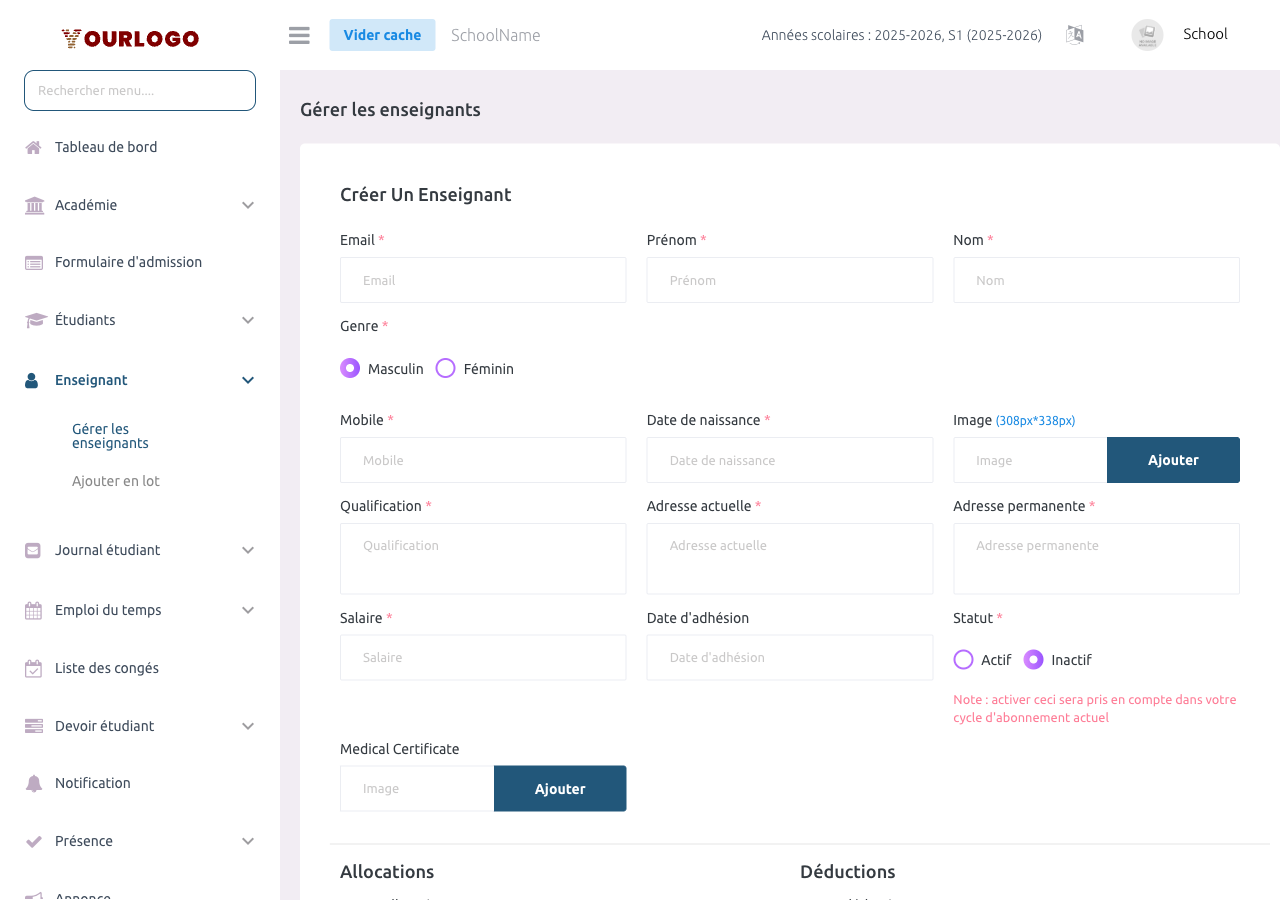Click the Tableau de bord home icon

tap(34, 148)
